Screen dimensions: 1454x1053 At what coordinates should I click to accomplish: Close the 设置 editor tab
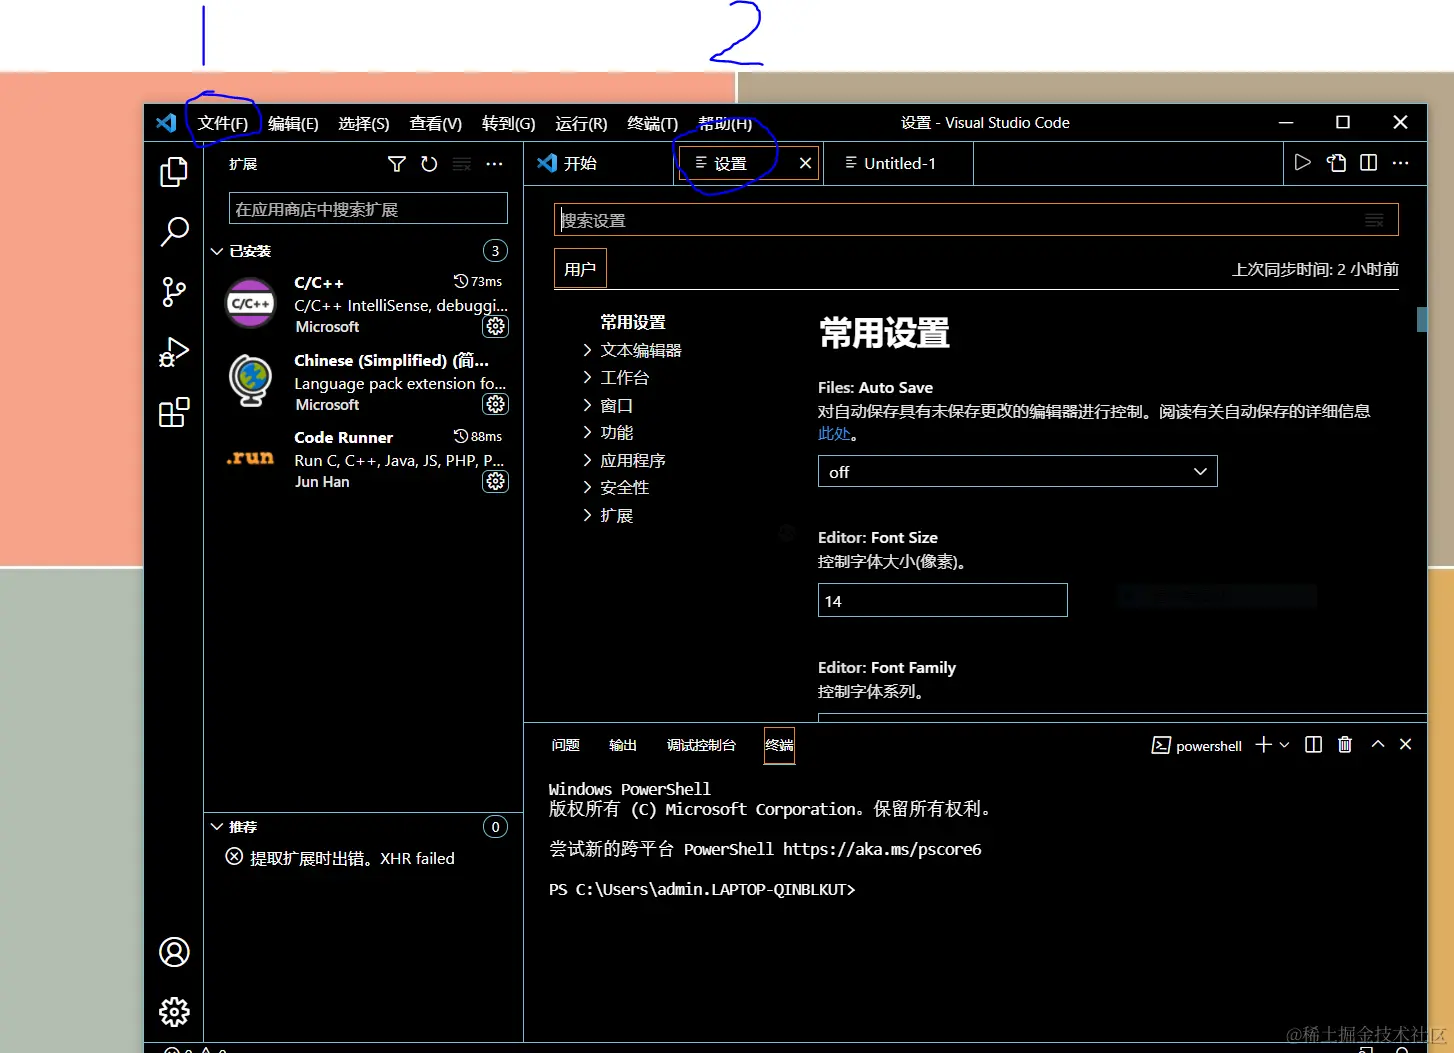point(805,163)
